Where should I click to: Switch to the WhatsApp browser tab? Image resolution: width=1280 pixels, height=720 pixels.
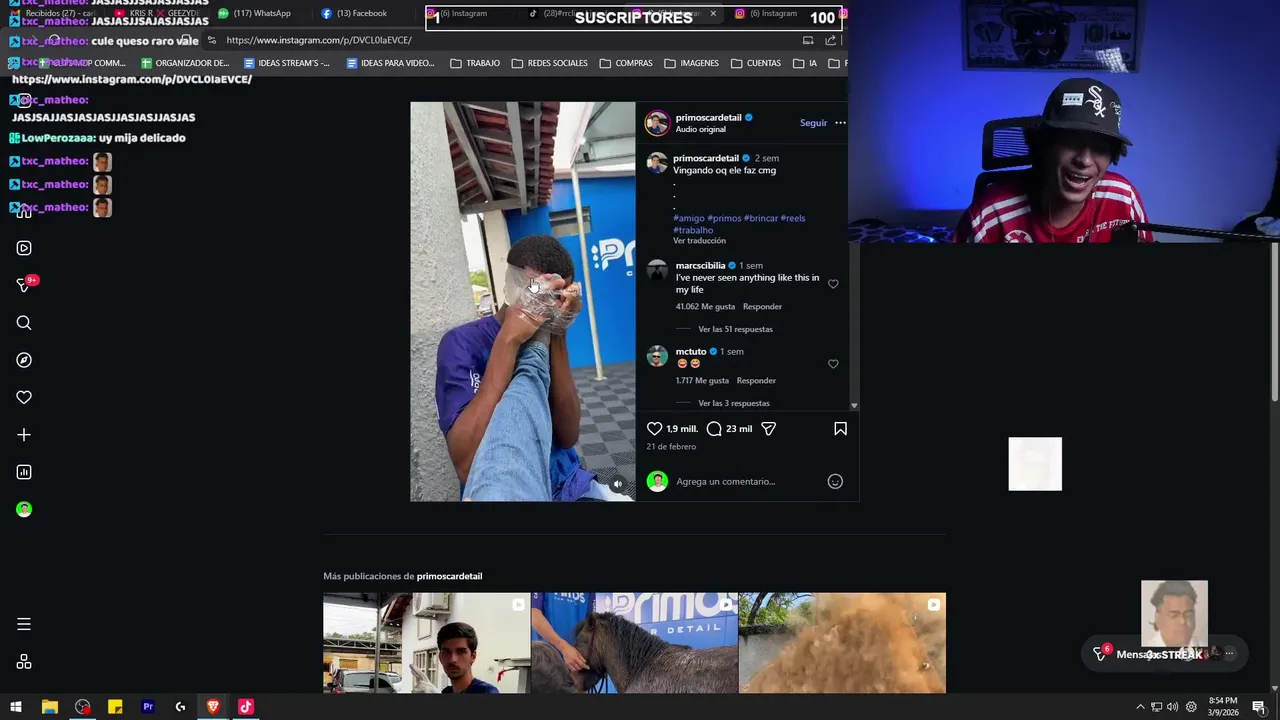256,13
